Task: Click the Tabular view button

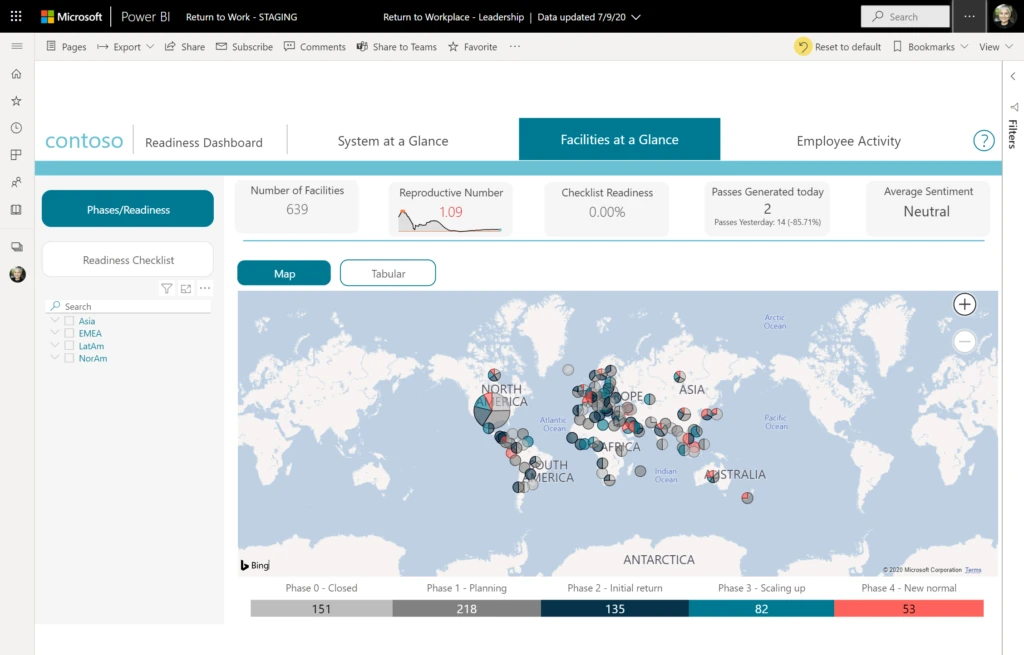Action: (x=388, y=273)
